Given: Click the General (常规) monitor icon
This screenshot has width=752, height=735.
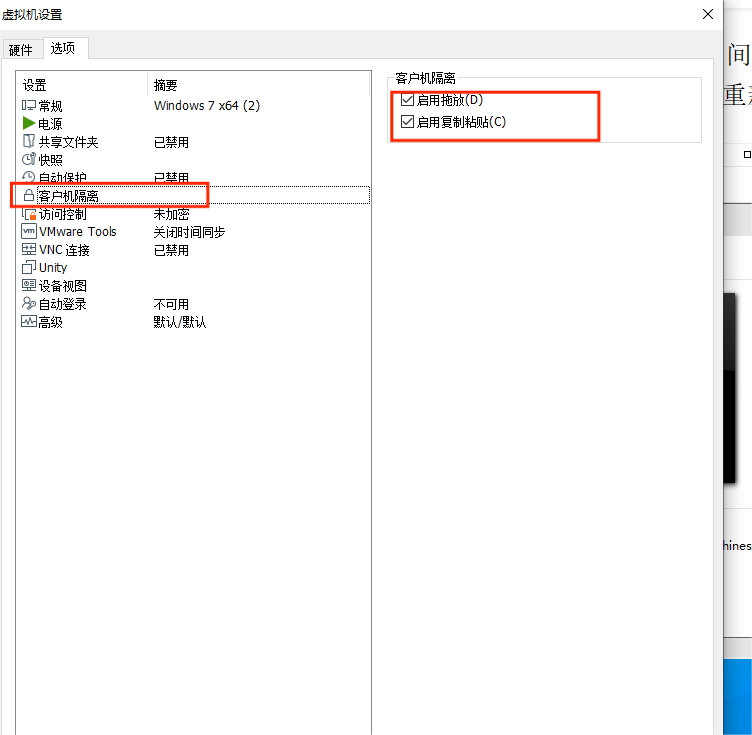Looking at the screenshot, I should 29,106.
